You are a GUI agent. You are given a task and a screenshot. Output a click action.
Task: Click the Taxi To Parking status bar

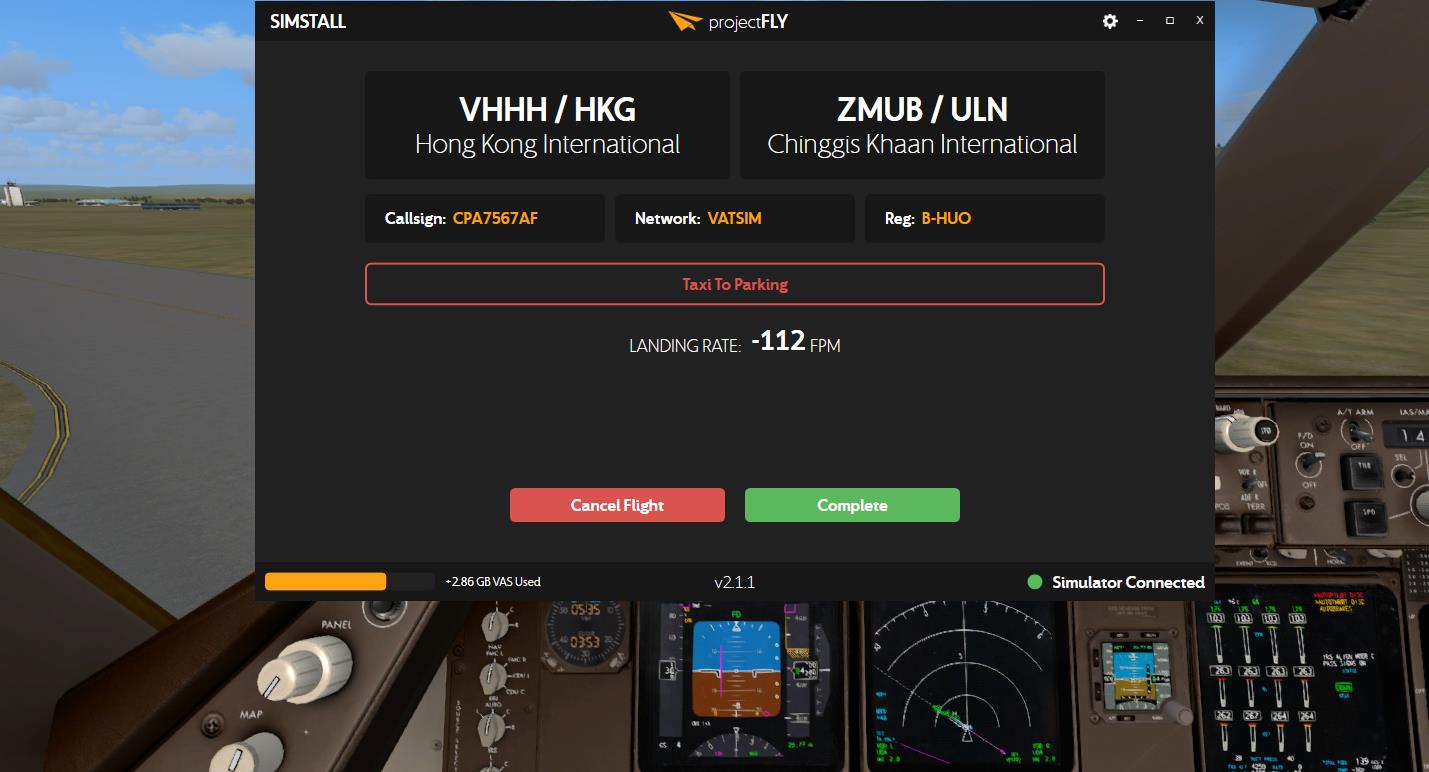coord(735,284)
